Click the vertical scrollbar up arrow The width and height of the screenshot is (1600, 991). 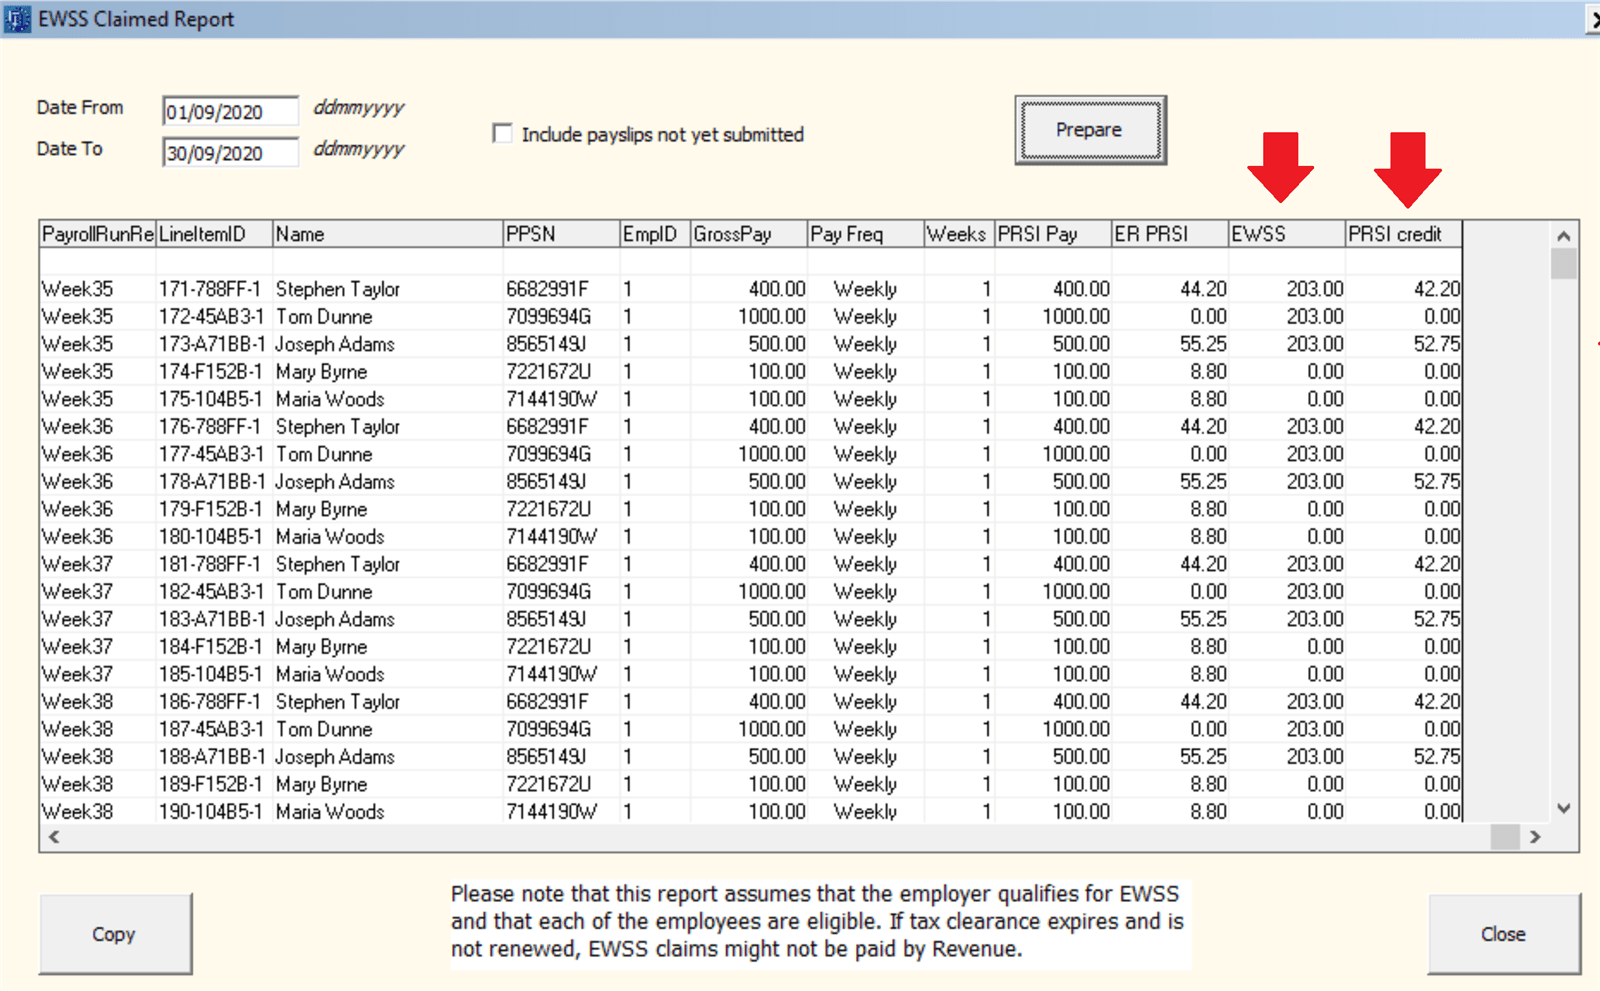[x=1564, y=237]
